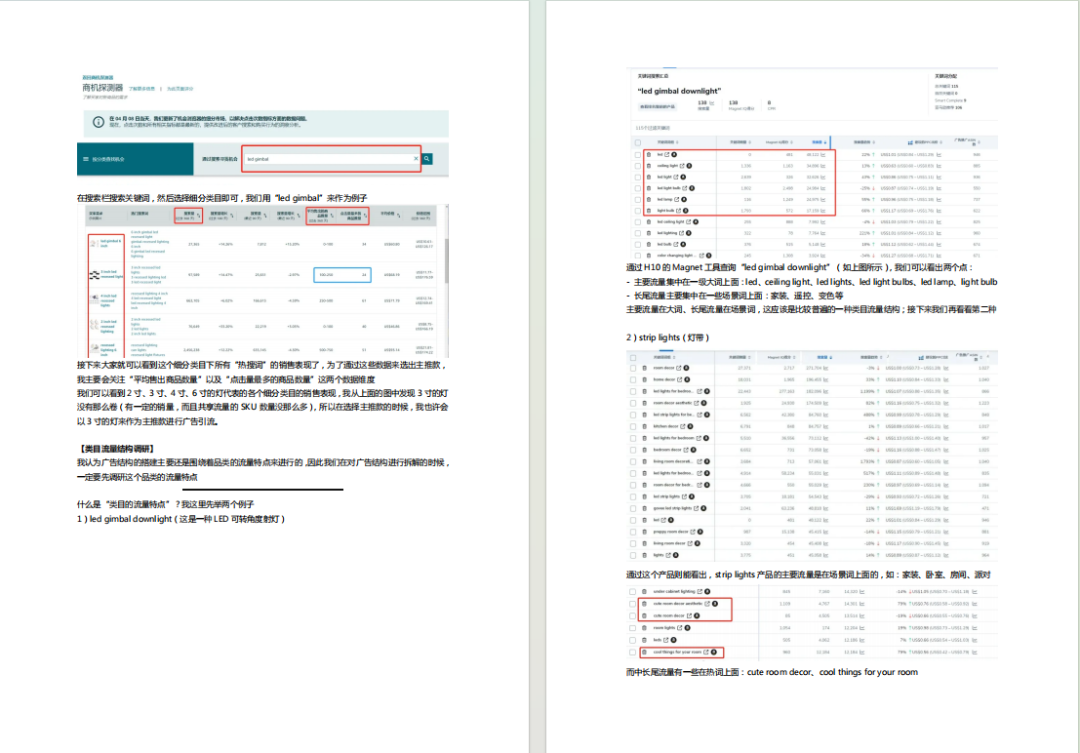Tick the select-all checkbox in the led gimbal downlight table
This screenshot has width=1080, height=753.
637,143
